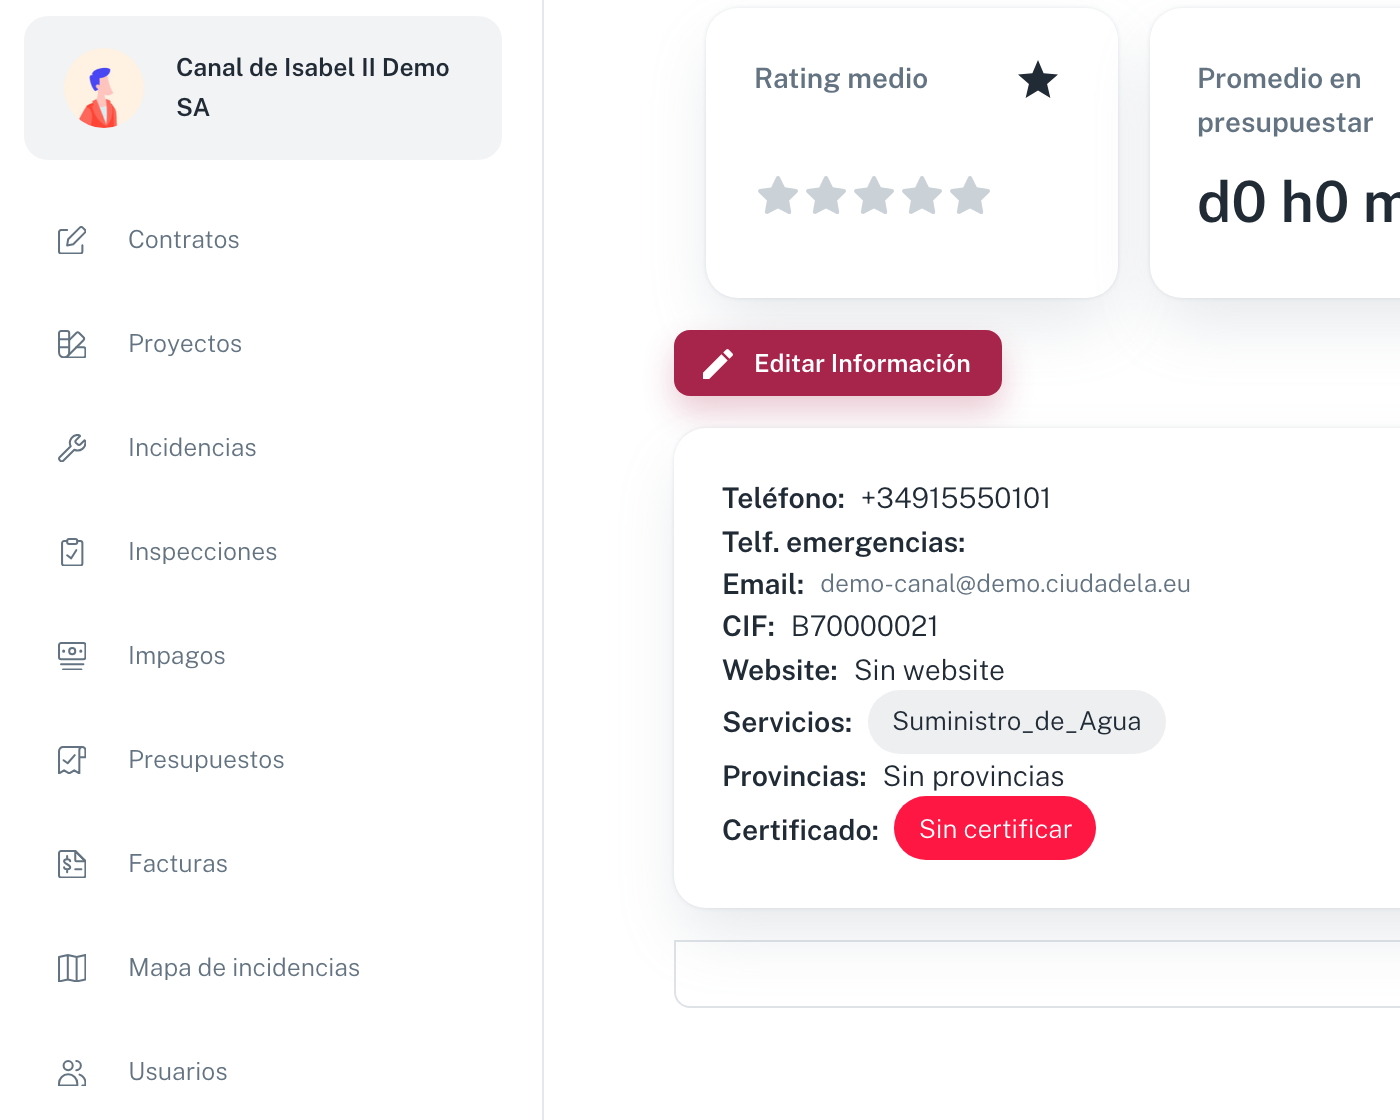1400x1120 pixels.
Task: Click the Inspecciones clipboard-check icon
Action: click(72, 552)
